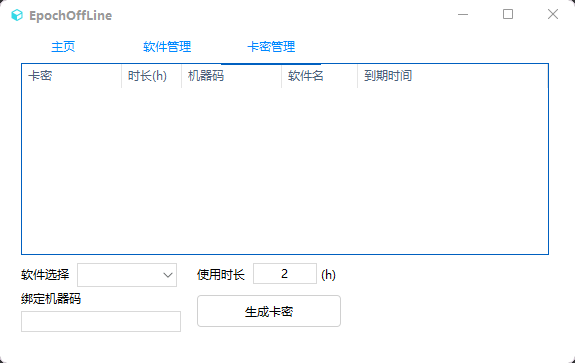
Task: Sort by the 卡密 column header
Action: point(72,76)
